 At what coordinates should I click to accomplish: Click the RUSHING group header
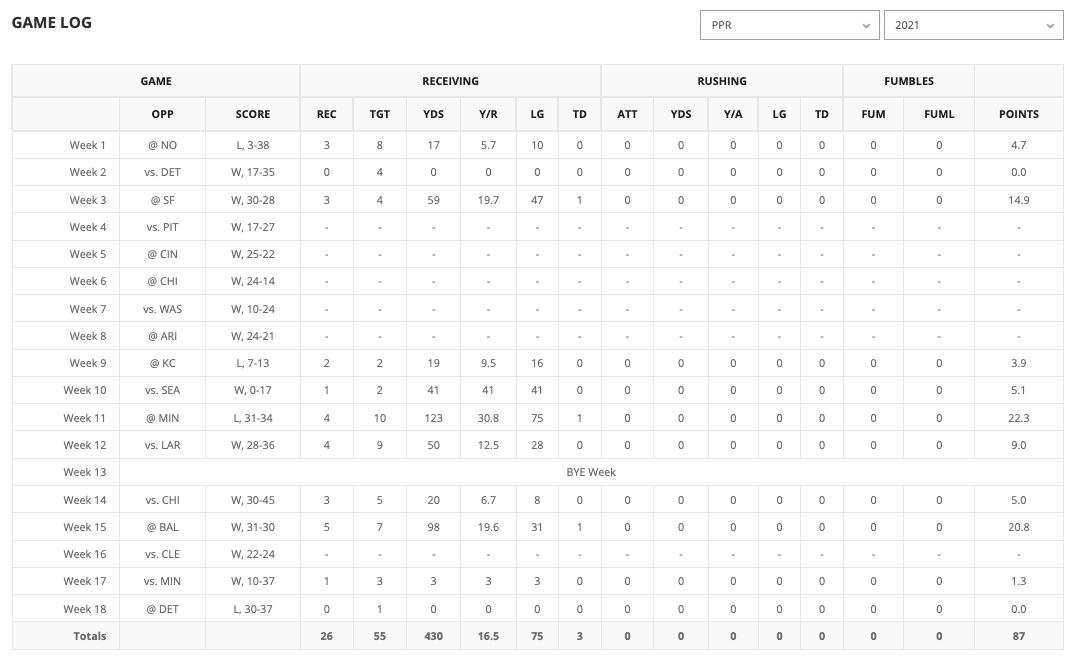(x=722, y=81)
